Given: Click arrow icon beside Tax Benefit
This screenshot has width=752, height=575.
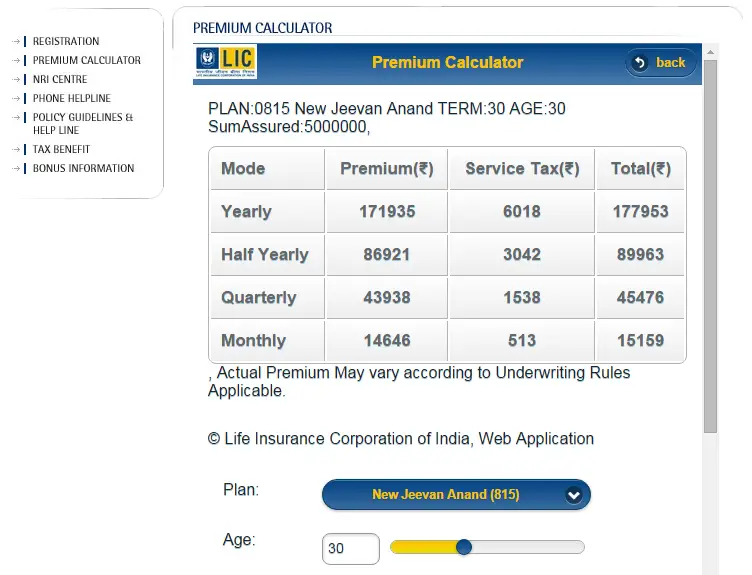Looking at the screenshot, I should tap(16, 149).
